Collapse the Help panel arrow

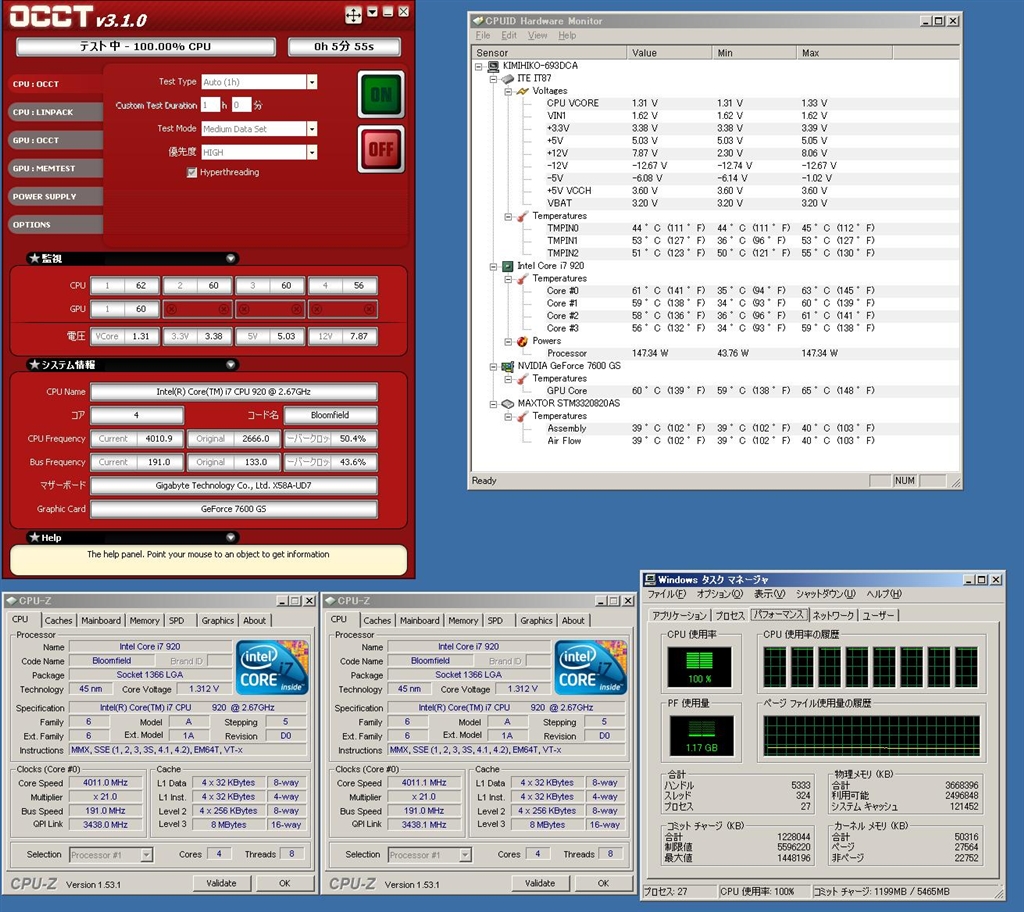click(x=231, y=537)
